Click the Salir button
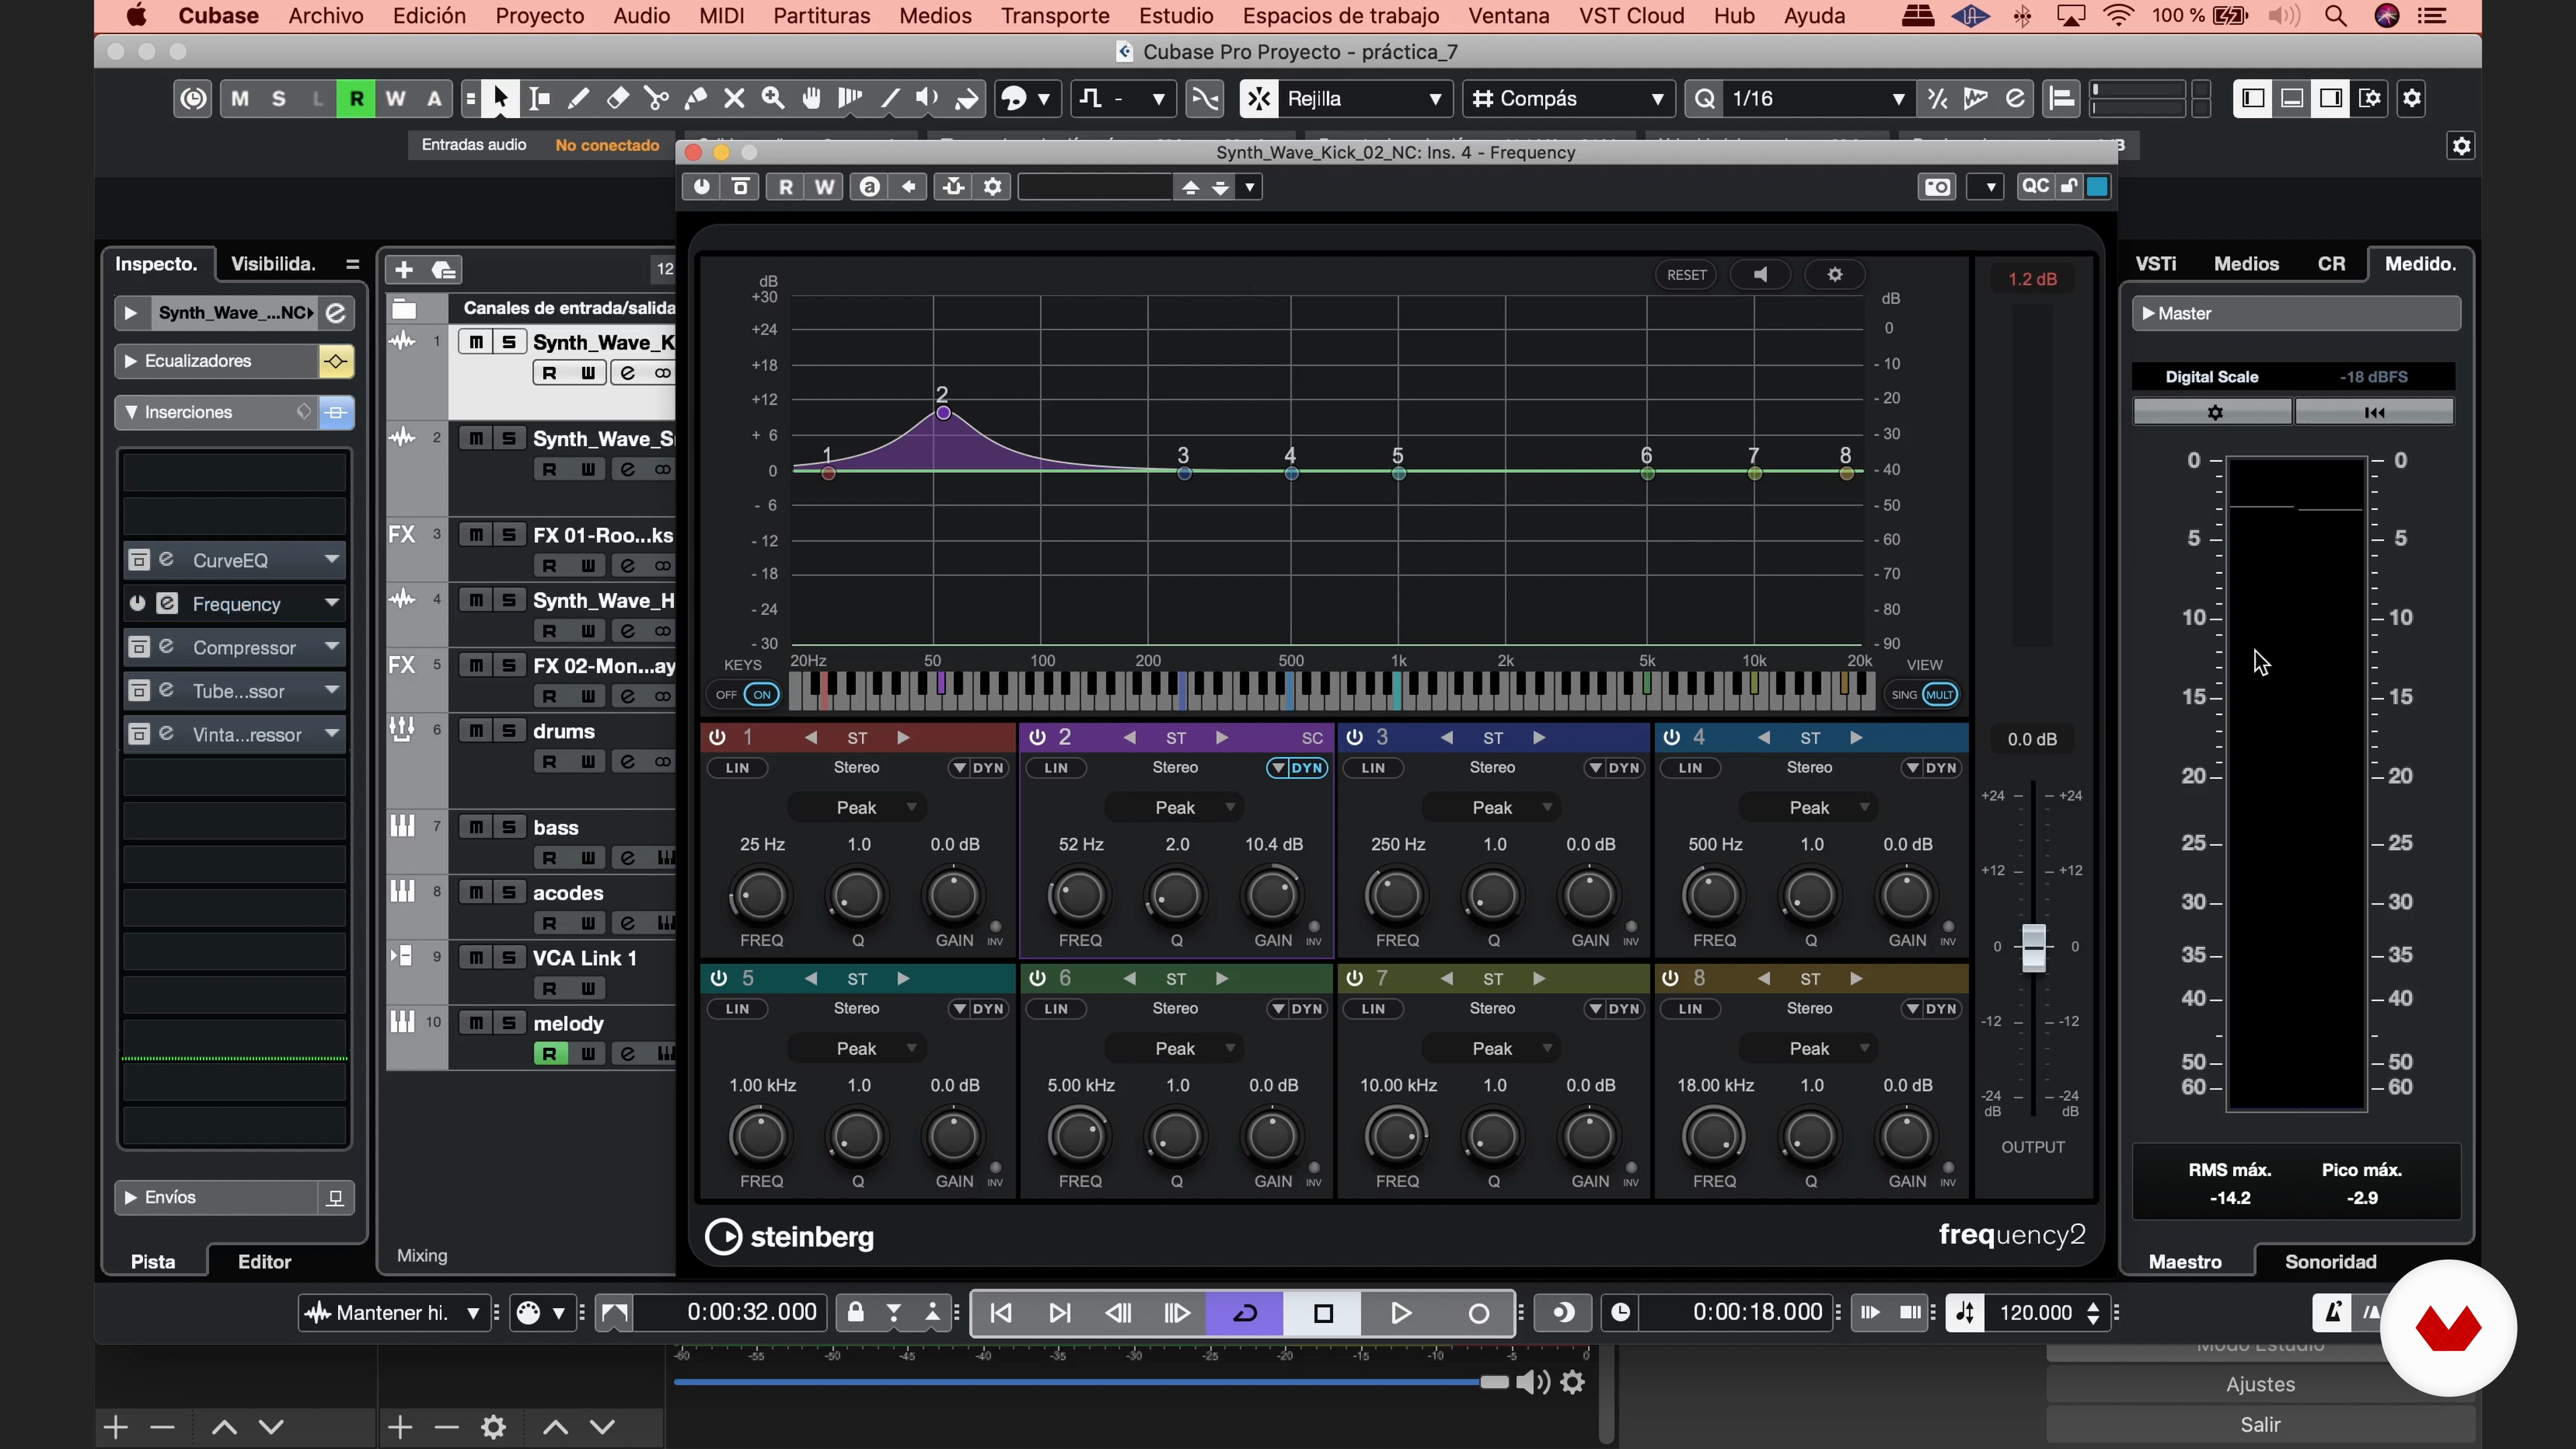This screenshot has width=2576, height=1449. pos(2260,1424)
